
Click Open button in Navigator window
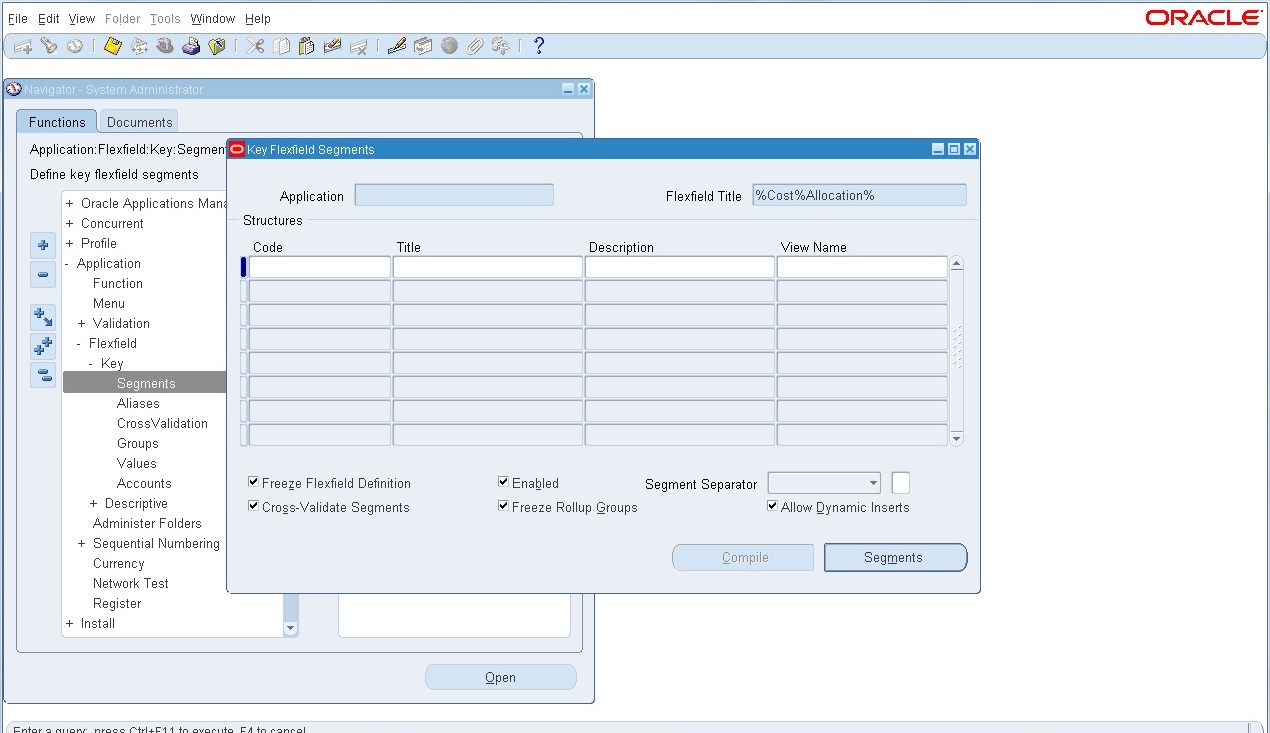(x=501, y=677)
